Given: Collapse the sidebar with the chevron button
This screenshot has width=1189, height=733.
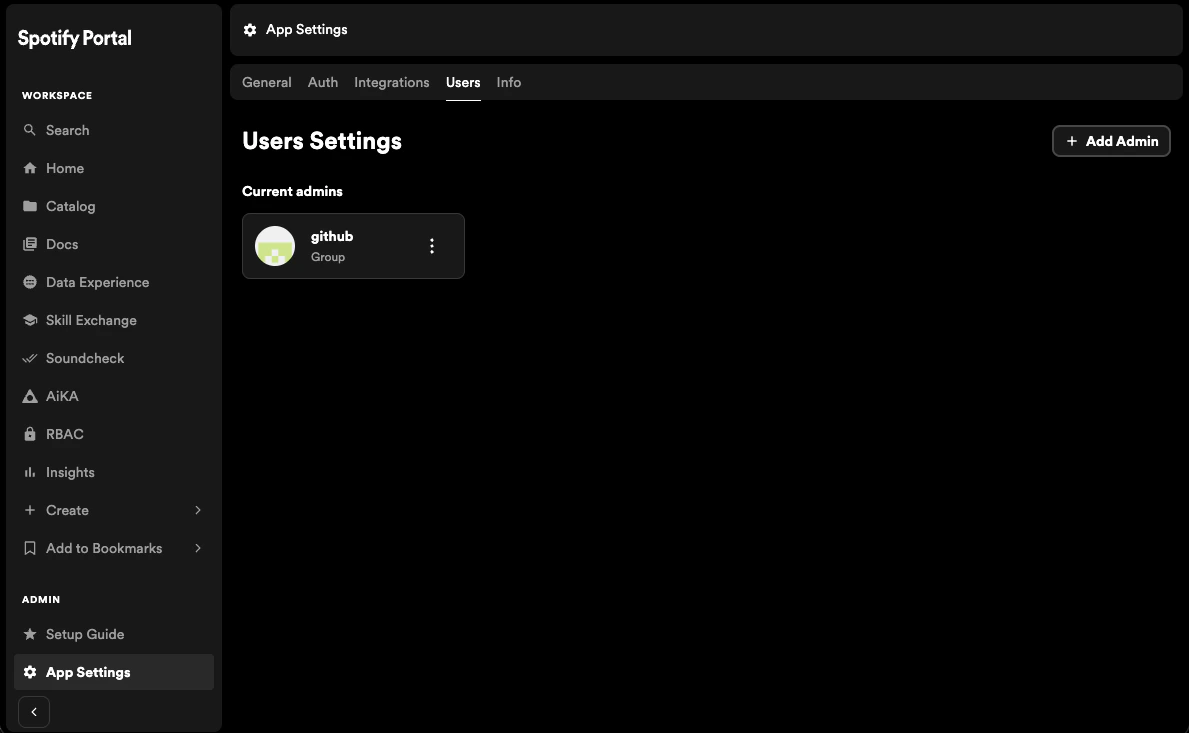Looking at the screenshot, I should (33, 712).
